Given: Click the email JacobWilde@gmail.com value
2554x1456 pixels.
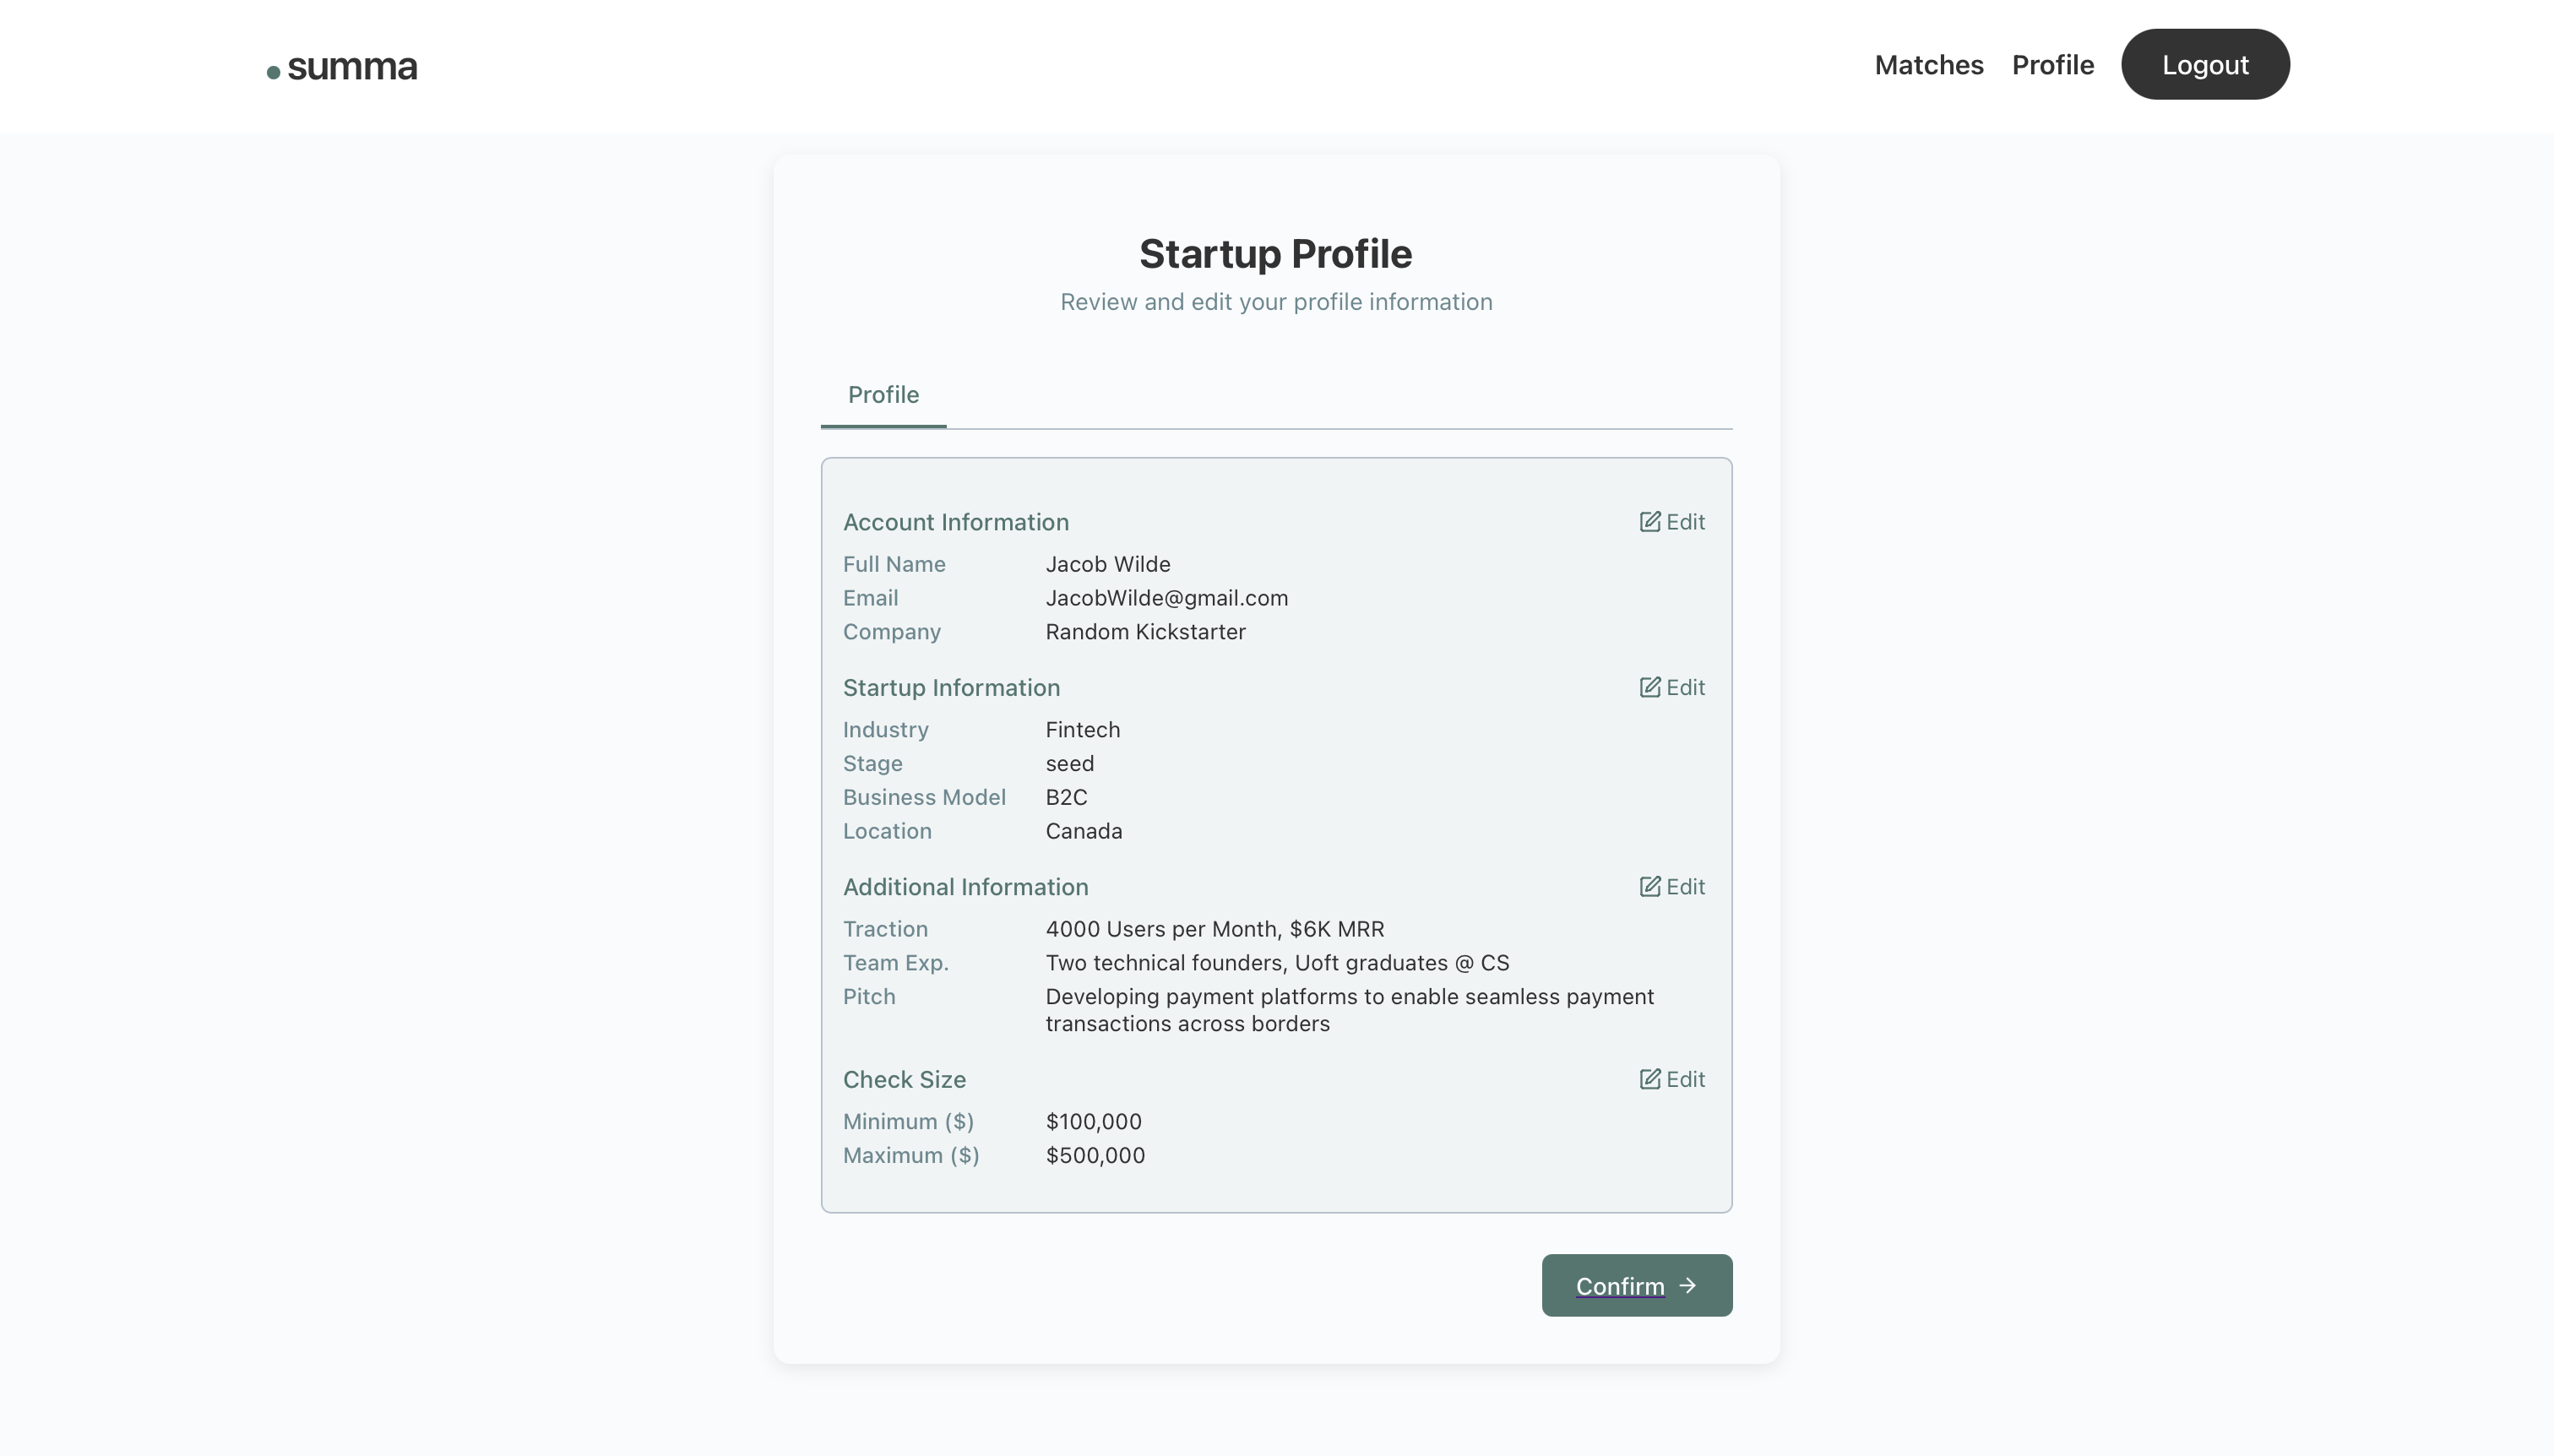Looking at the screenshot, I should pyautogui.click(x=1166, y=598).
